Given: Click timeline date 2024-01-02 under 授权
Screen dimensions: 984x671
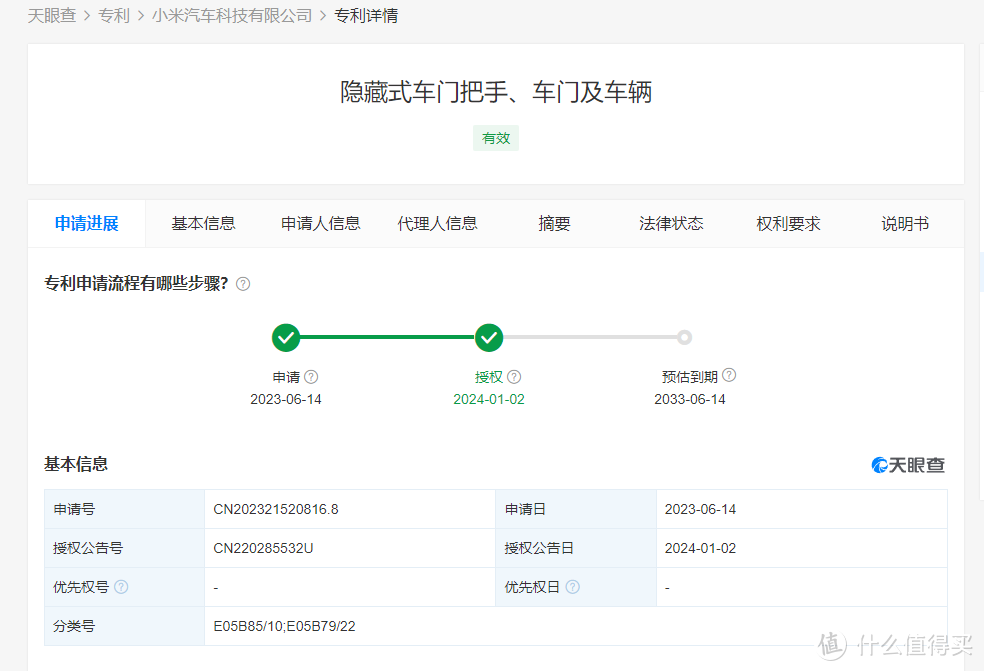Looking at the screenshot, I should [x=489, y=399].
